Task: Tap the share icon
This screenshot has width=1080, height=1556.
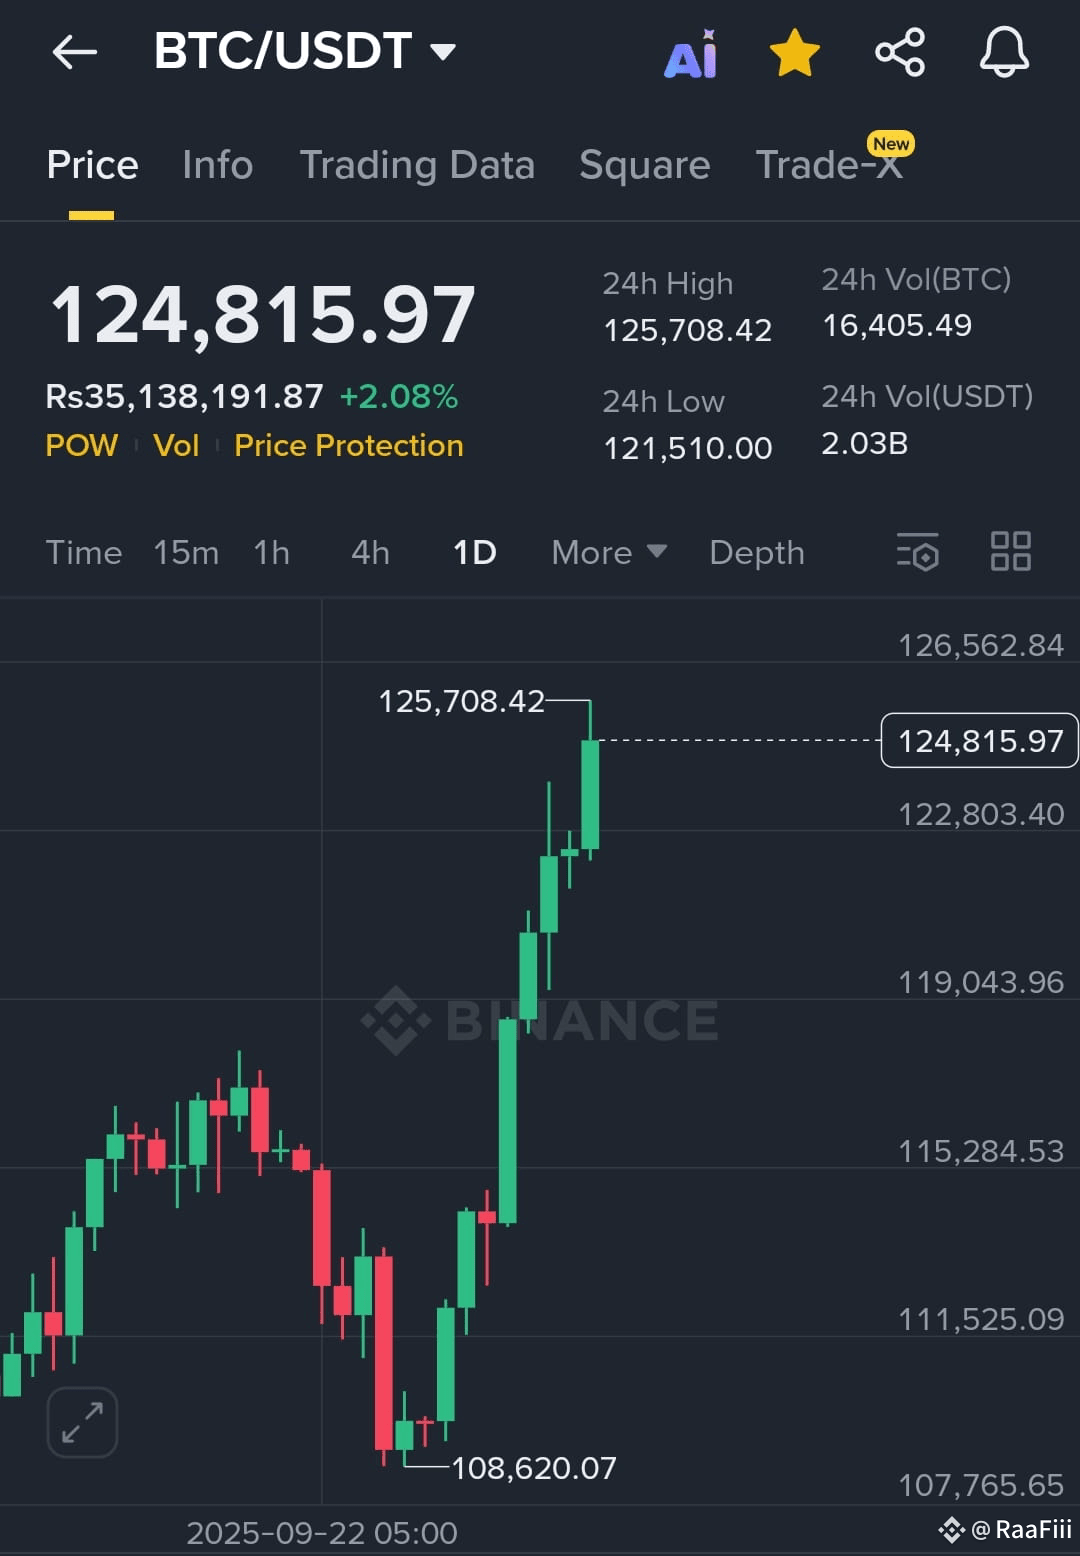Action: tap(900, 53)
